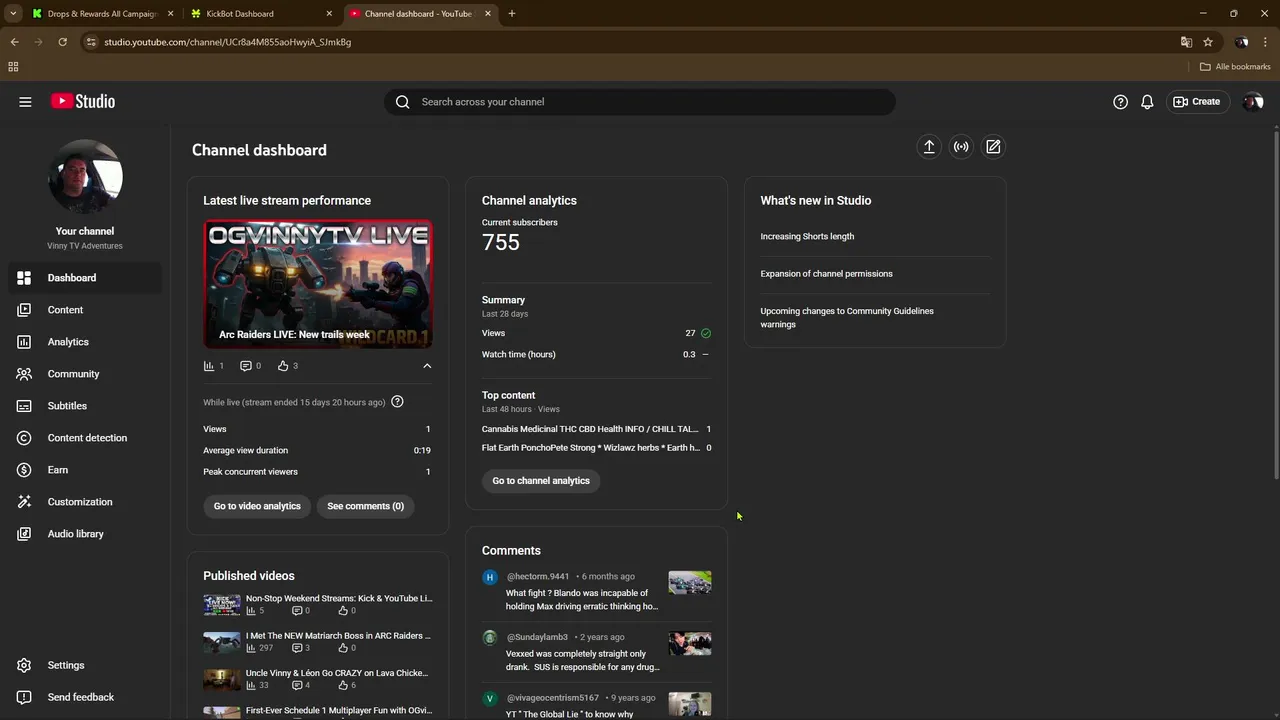Image resolution: width=1280 pixels, height=720 pixels.
Task: Click the Analytics sidebar icon
Action: [x=24, y=341]
